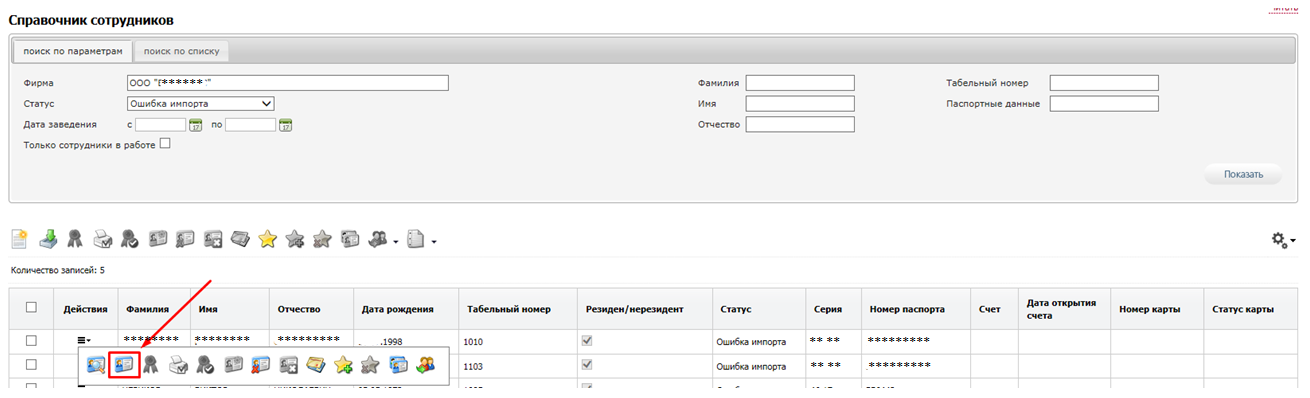The image size is (1310, 398).
Task: Click the stacked bank cards icon in main toolbar
Action: (240, 238)
